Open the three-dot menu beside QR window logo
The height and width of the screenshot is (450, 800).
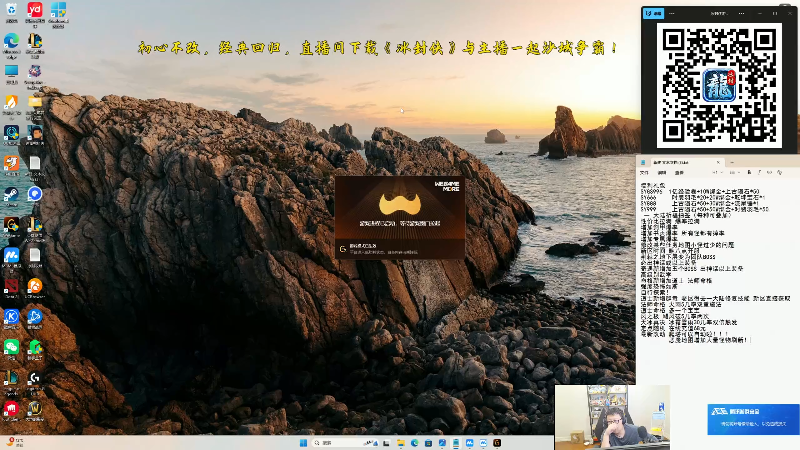click(x=671, y=13)
